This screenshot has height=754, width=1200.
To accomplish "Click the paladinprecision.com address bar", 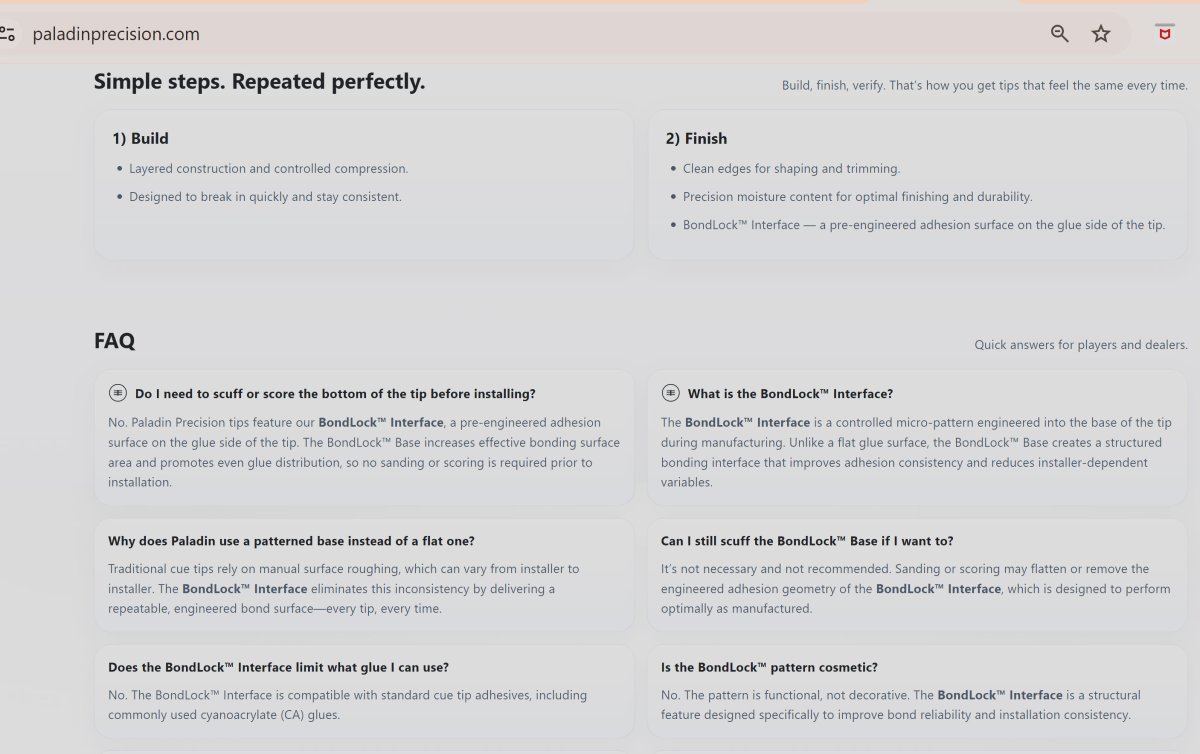I will click(116, 34).
